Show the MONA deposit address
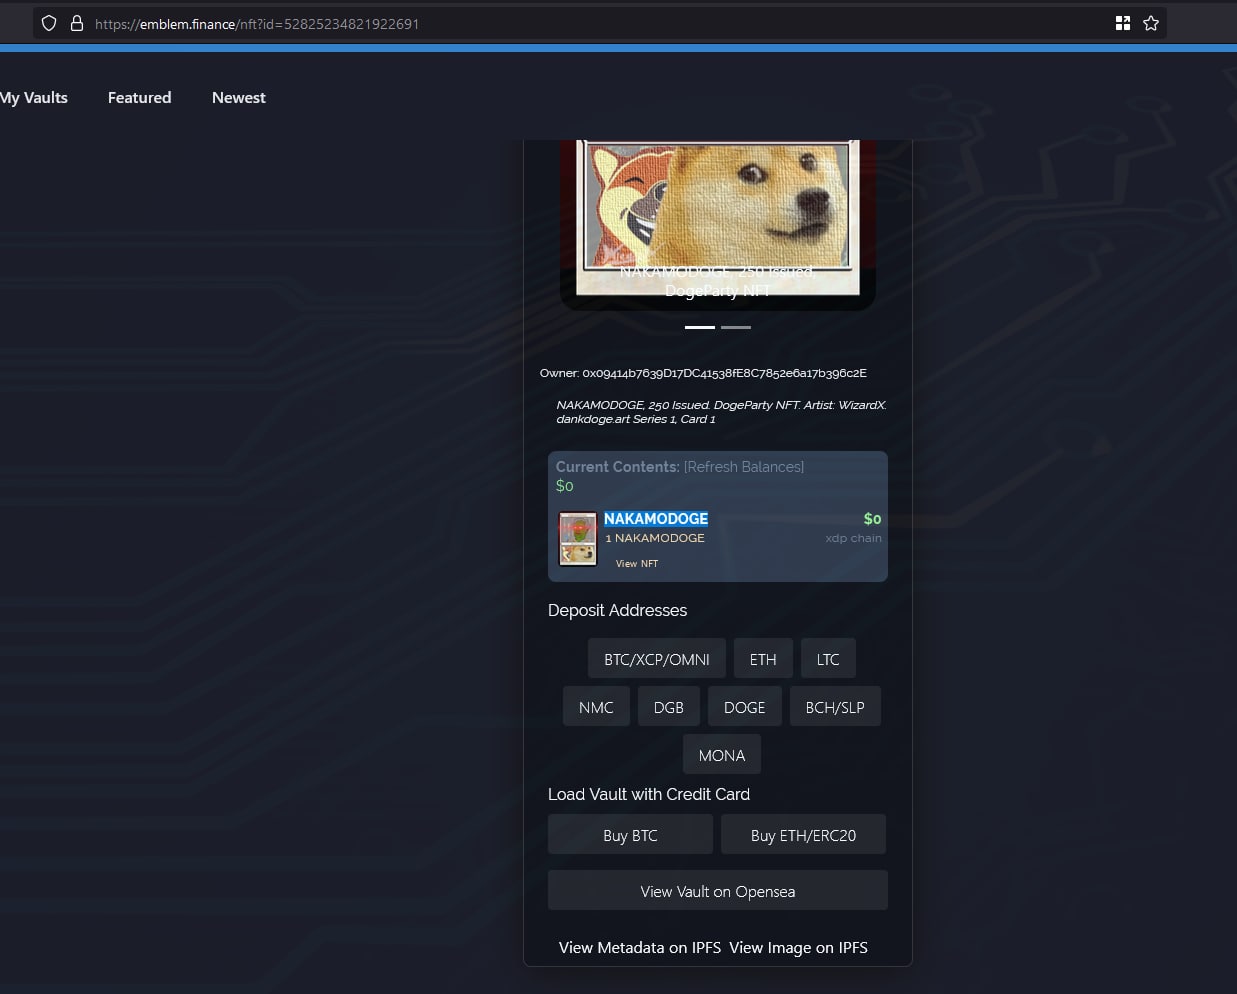The image size is (1237, 994). pyautogui.click(x=722, y=755)
